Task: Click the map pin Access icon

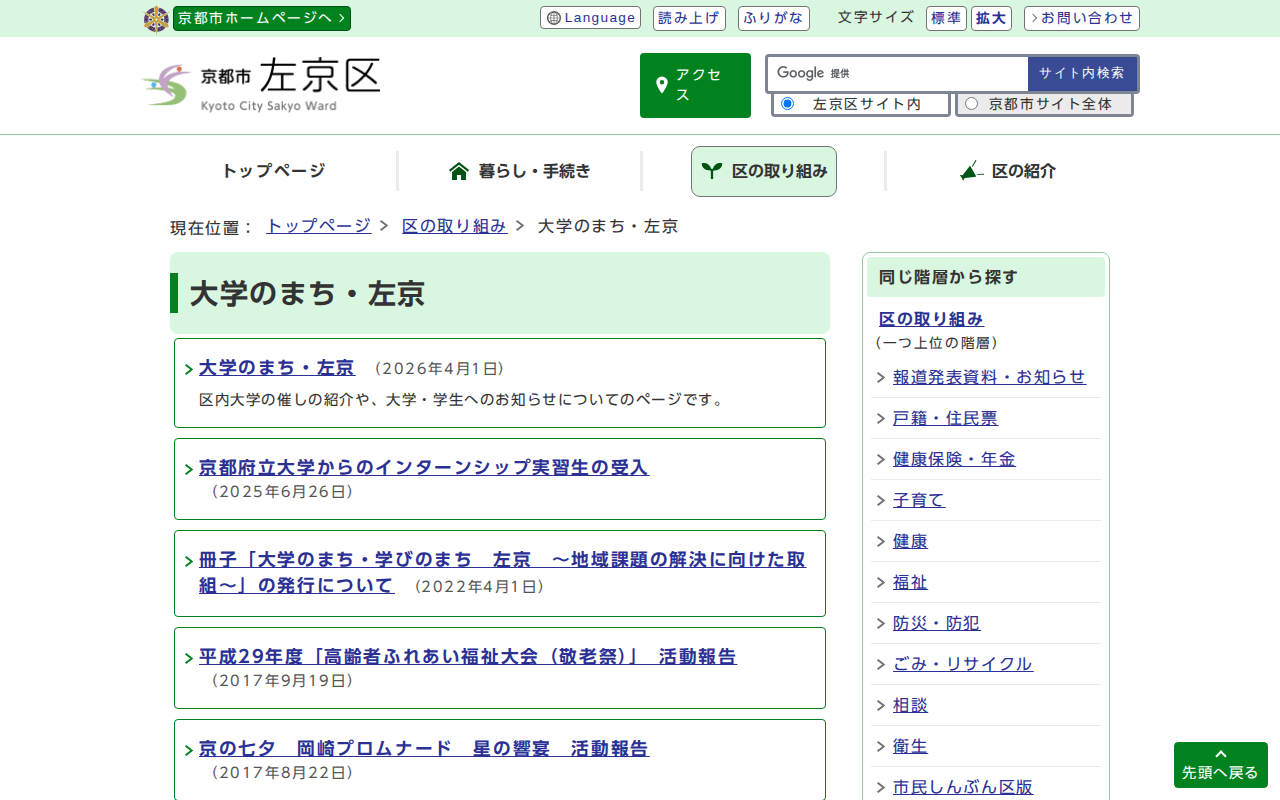Action: point(661,86)
